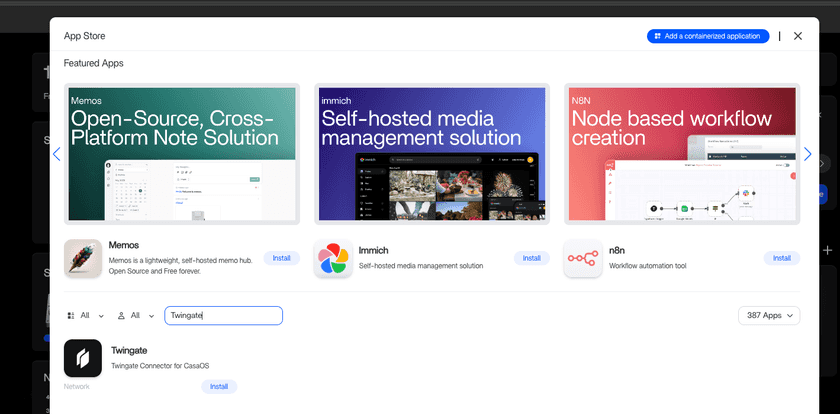The image size is (840, 414).
Task: Click 'Twingate Connector for CasaOS' description
Action: pos(160,366)
